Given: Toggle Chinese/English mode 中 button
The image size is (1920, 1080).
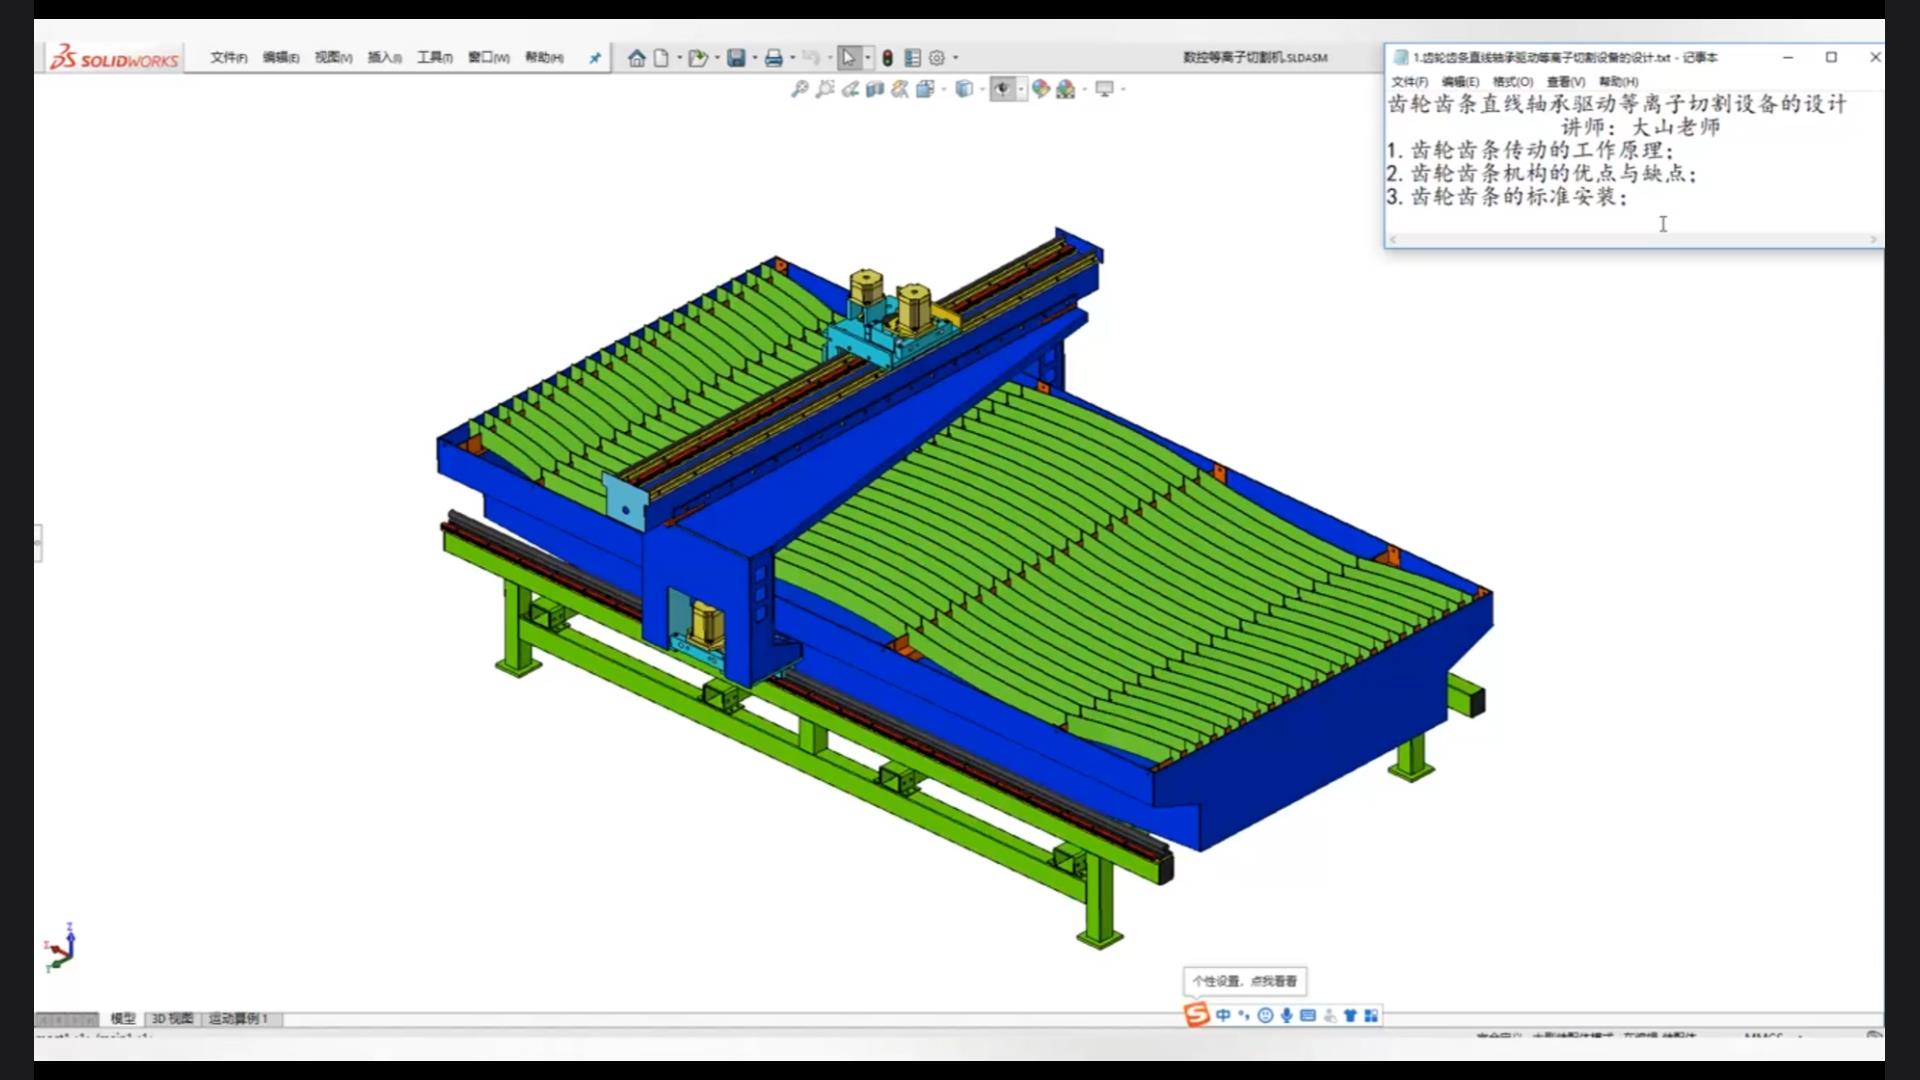Looking at the screenshot, I should coord(1223,1015).
